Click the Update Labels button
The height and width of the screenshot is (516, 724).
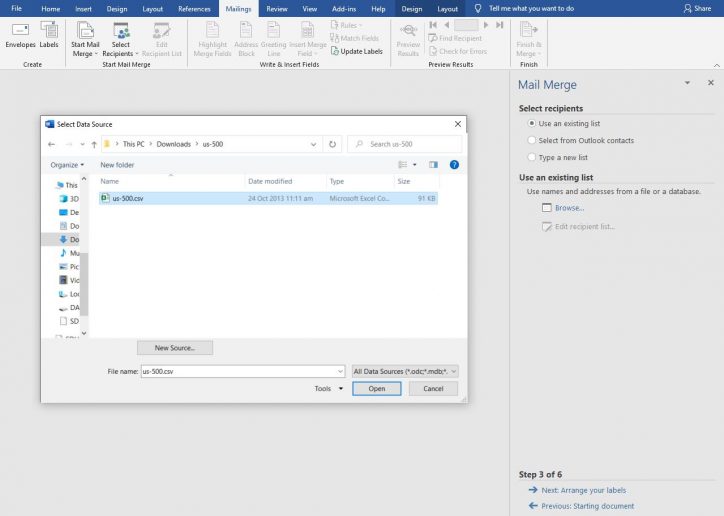pos(356,51)
